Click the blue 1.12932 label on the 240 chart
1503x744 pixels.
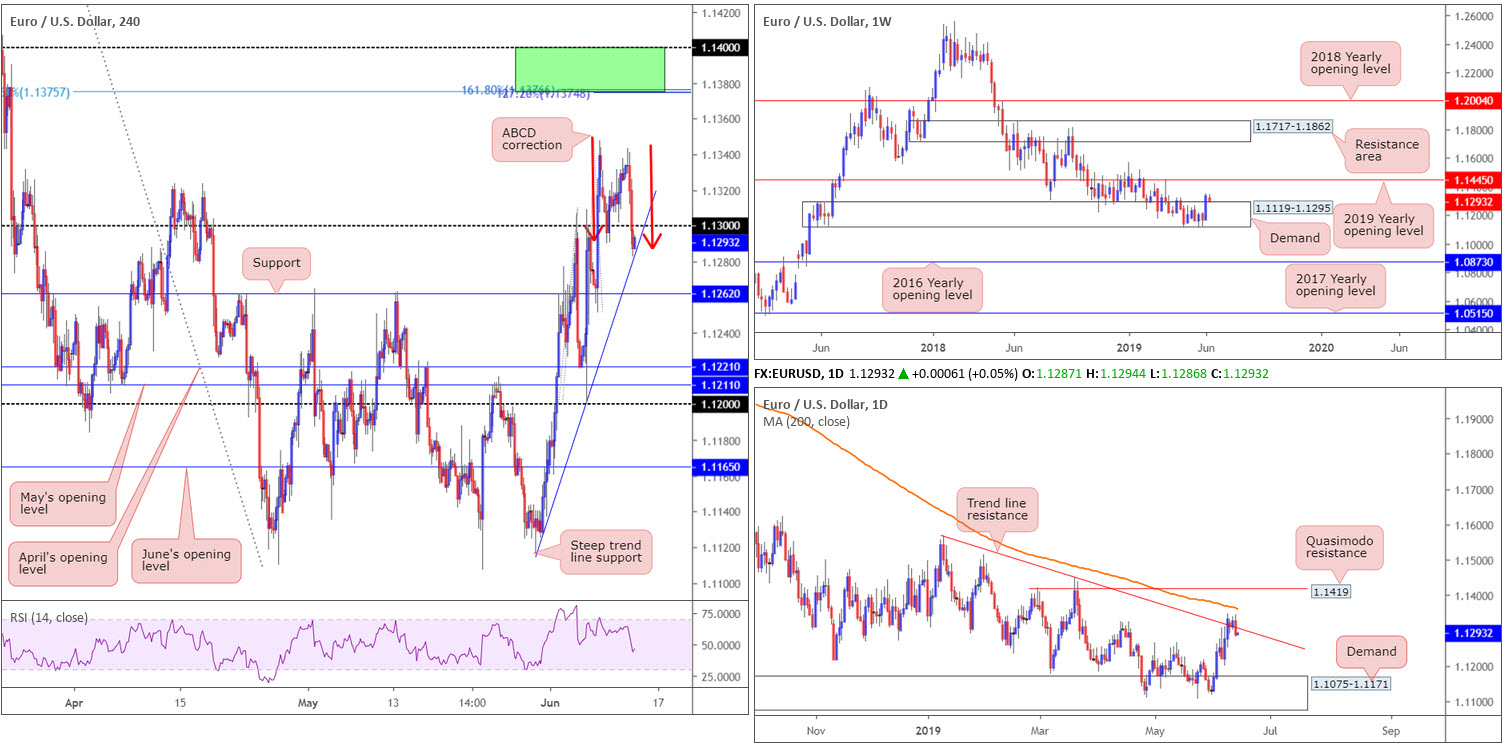[x=719, y=241]
